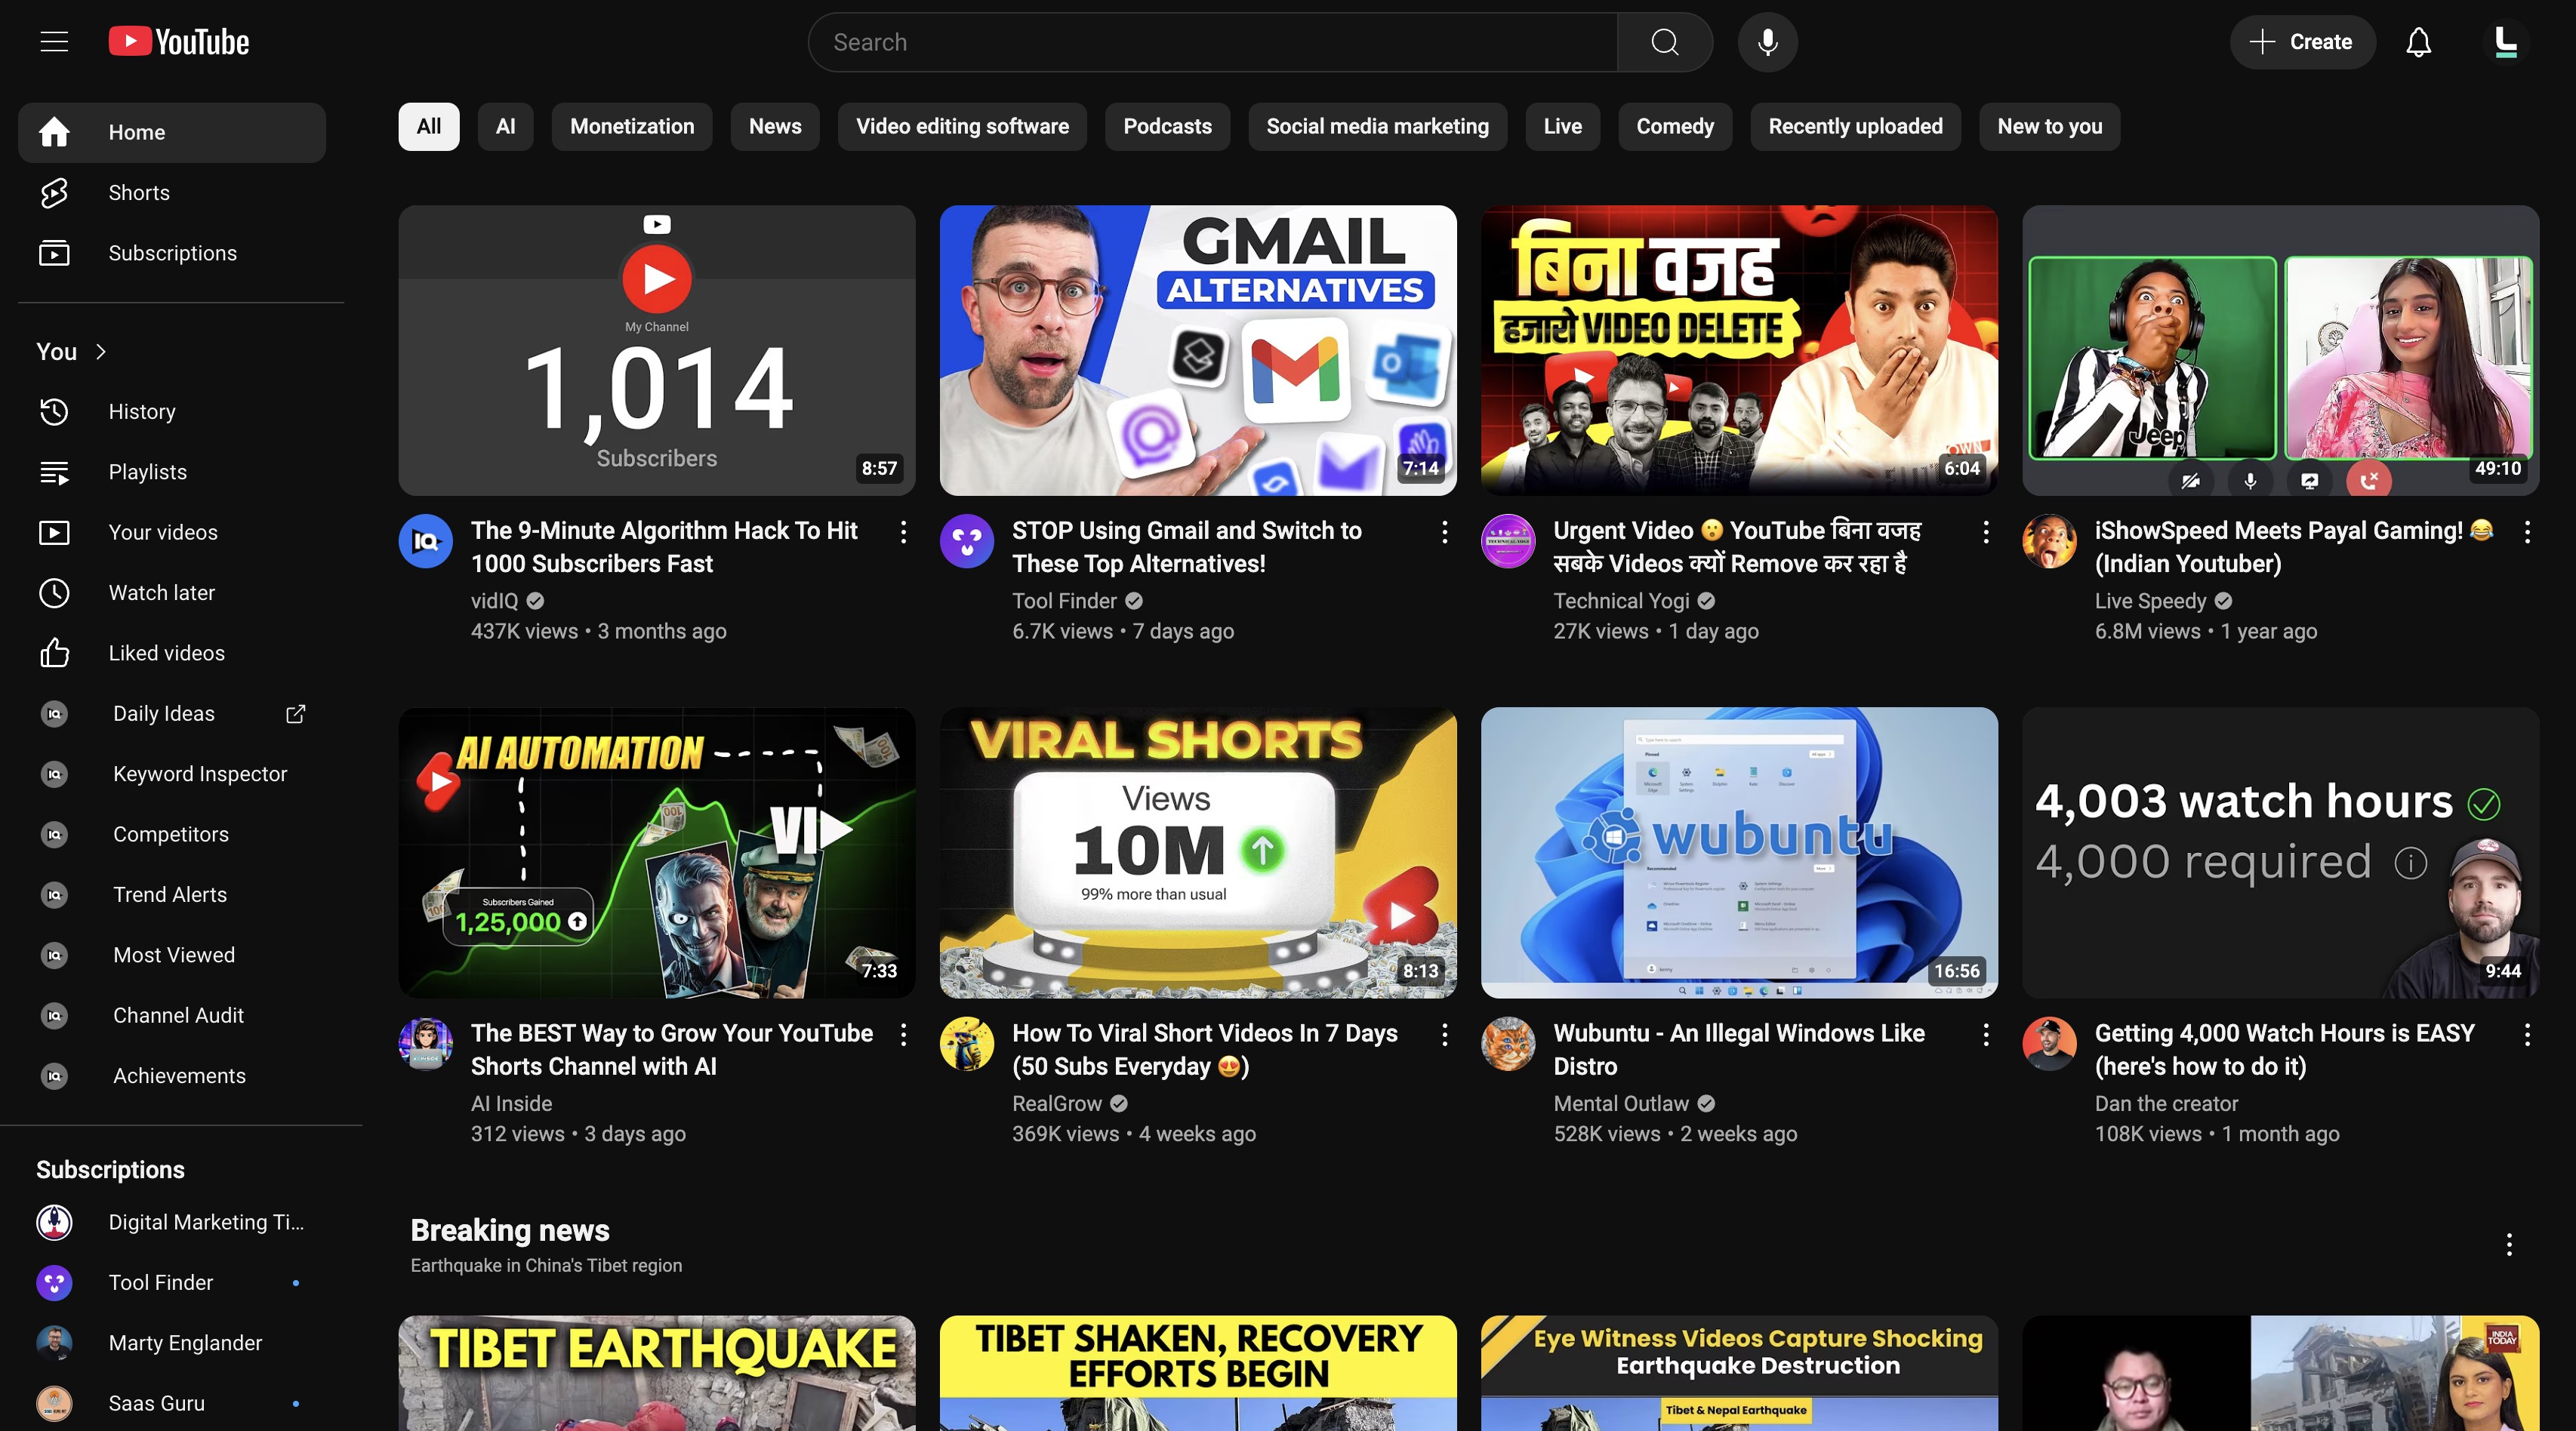The width and height of the screenshot is (2576, 1431).
Task: Open options for the Urgent Video by Technical Yogi
Action: click(x=1986, y=533)
